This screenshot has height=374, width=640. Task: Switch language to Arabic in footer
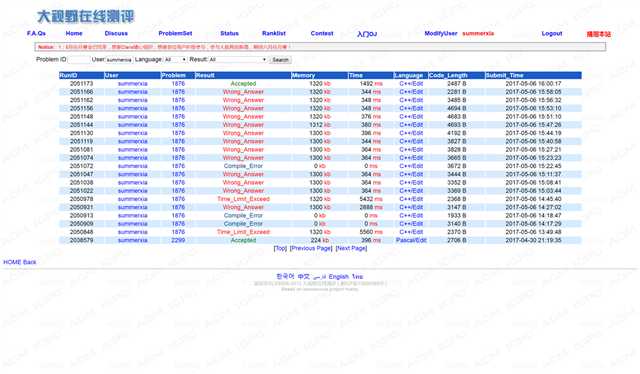(x=320, y=276)
